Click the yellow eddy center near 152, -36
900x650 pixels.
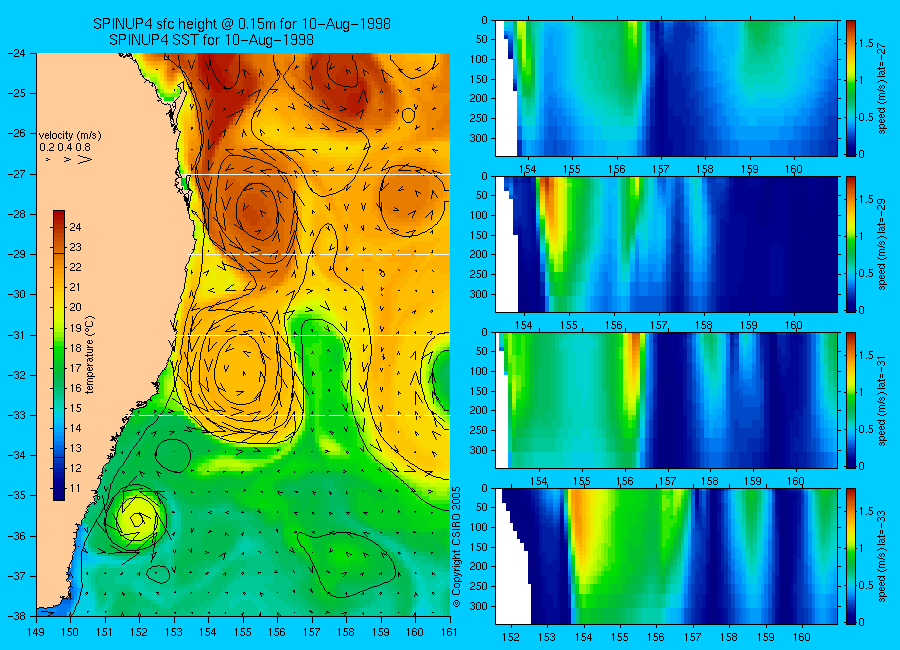coord(137,519)
